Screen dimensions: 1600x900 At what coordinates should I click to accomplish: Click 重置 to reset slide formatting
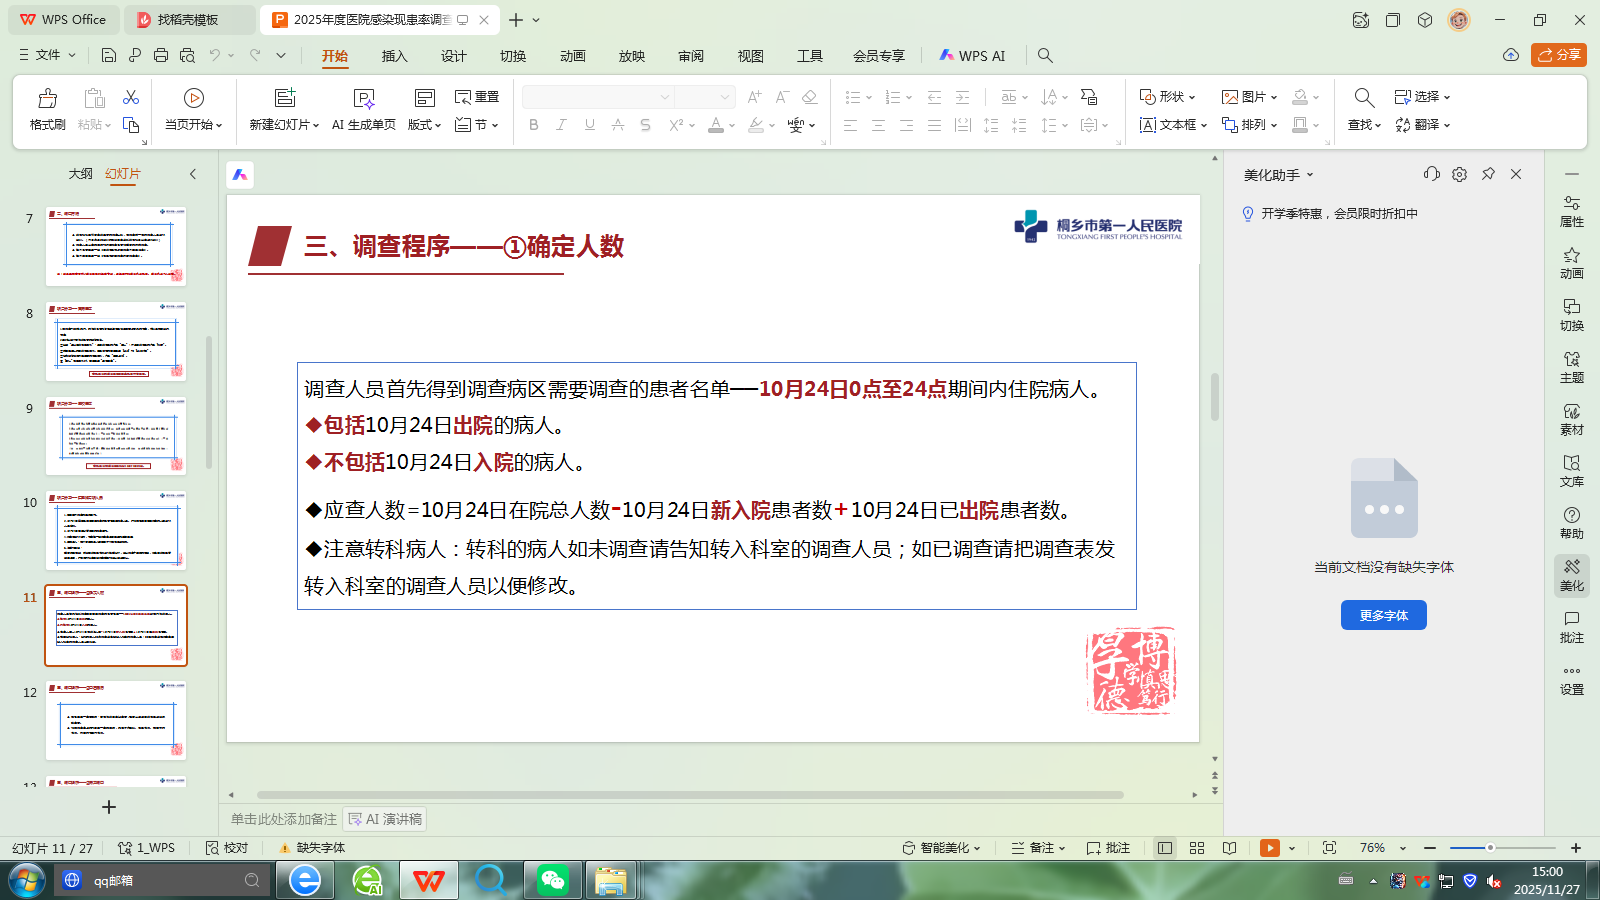(478, 96)
